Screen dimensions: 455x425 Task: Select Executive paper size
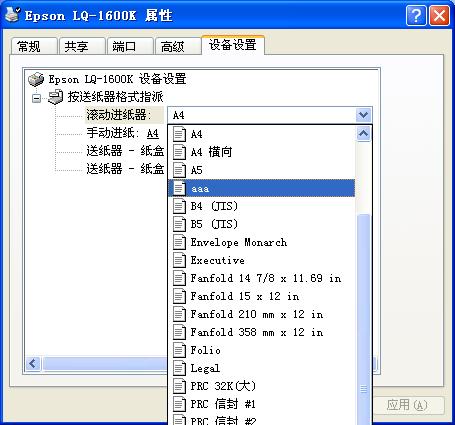262,260
